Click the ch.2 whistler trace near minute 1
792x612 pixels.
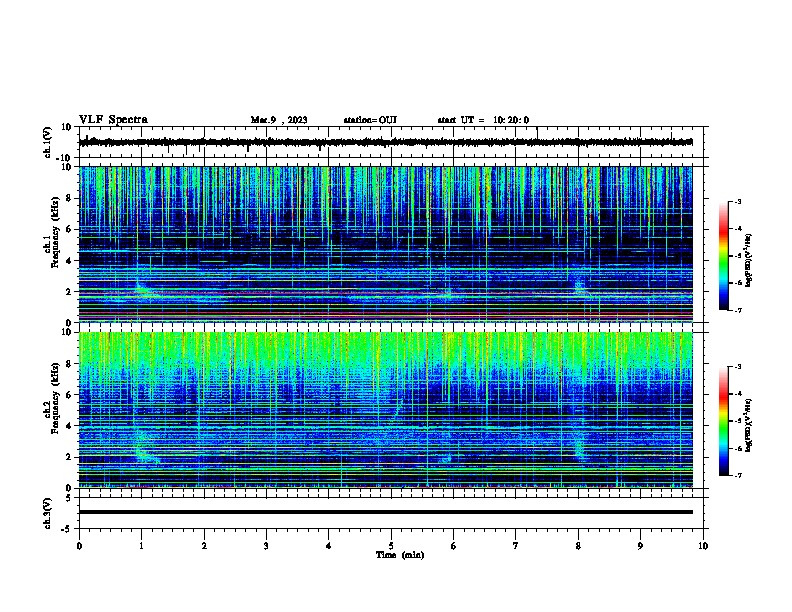coord(145,448)
